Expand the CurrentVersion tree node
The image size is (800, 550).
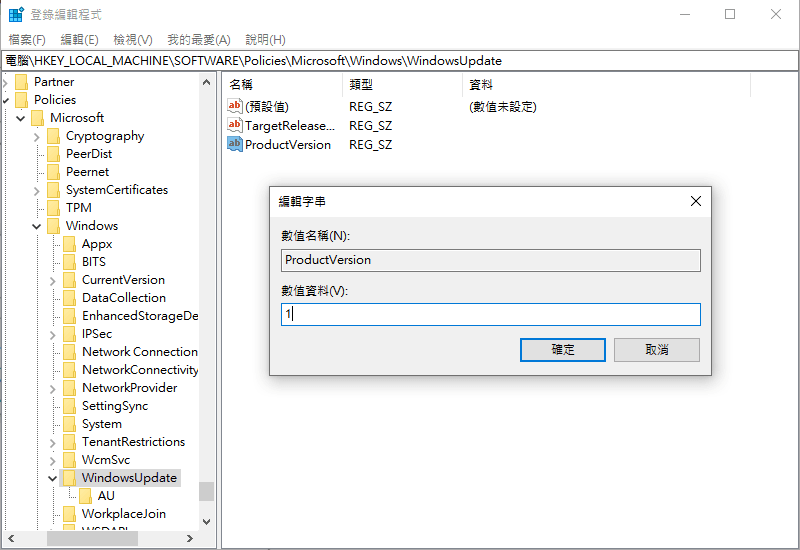(52, 280)
